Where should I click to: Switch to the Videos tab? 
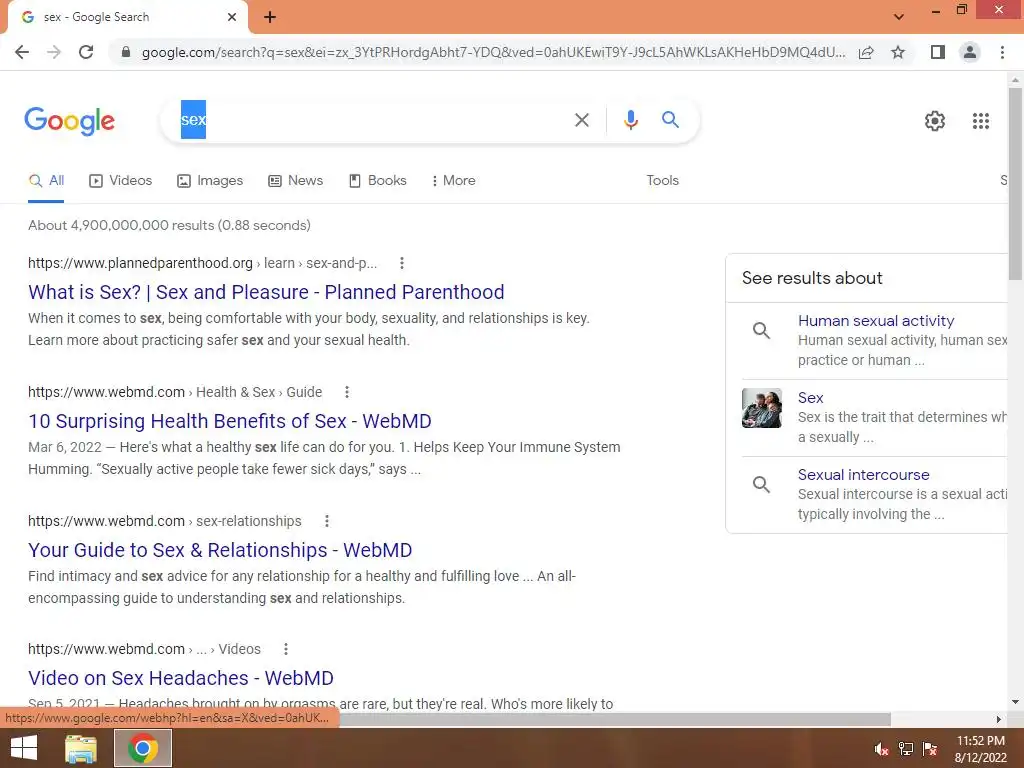[x=120, y=181]
